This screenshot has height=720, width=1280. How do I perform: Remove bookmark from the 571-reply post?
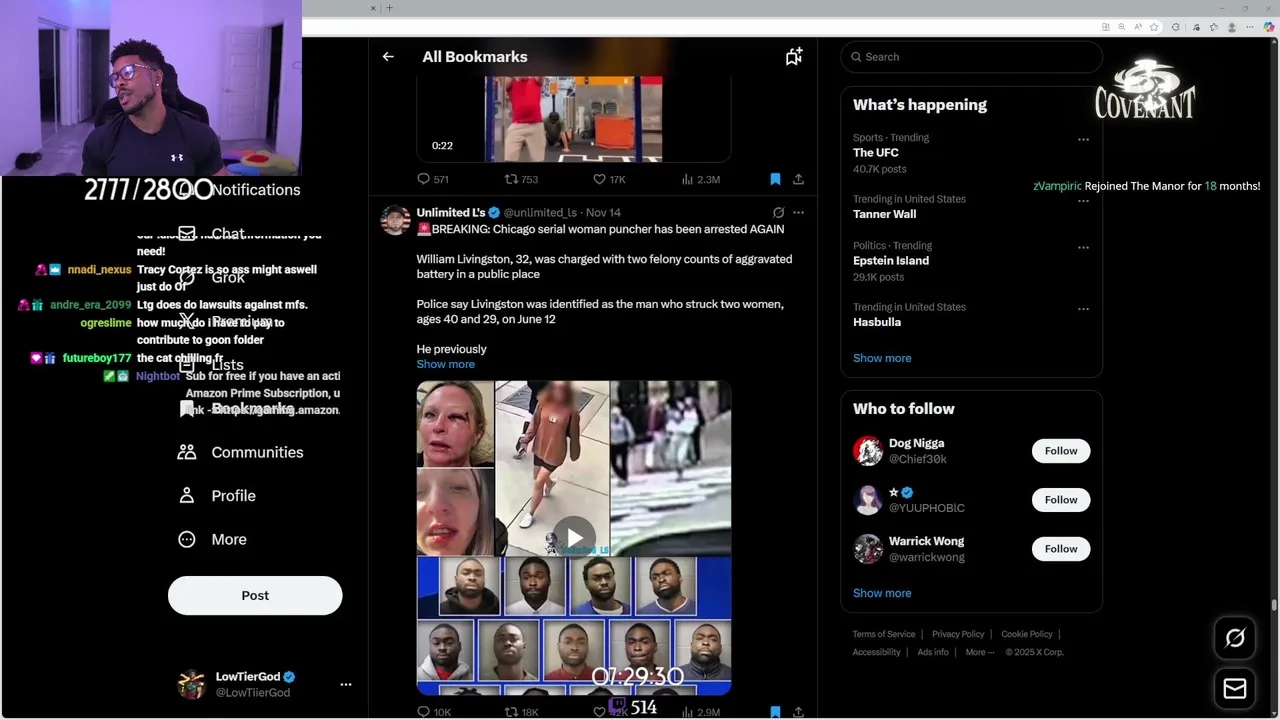point(775,179)
